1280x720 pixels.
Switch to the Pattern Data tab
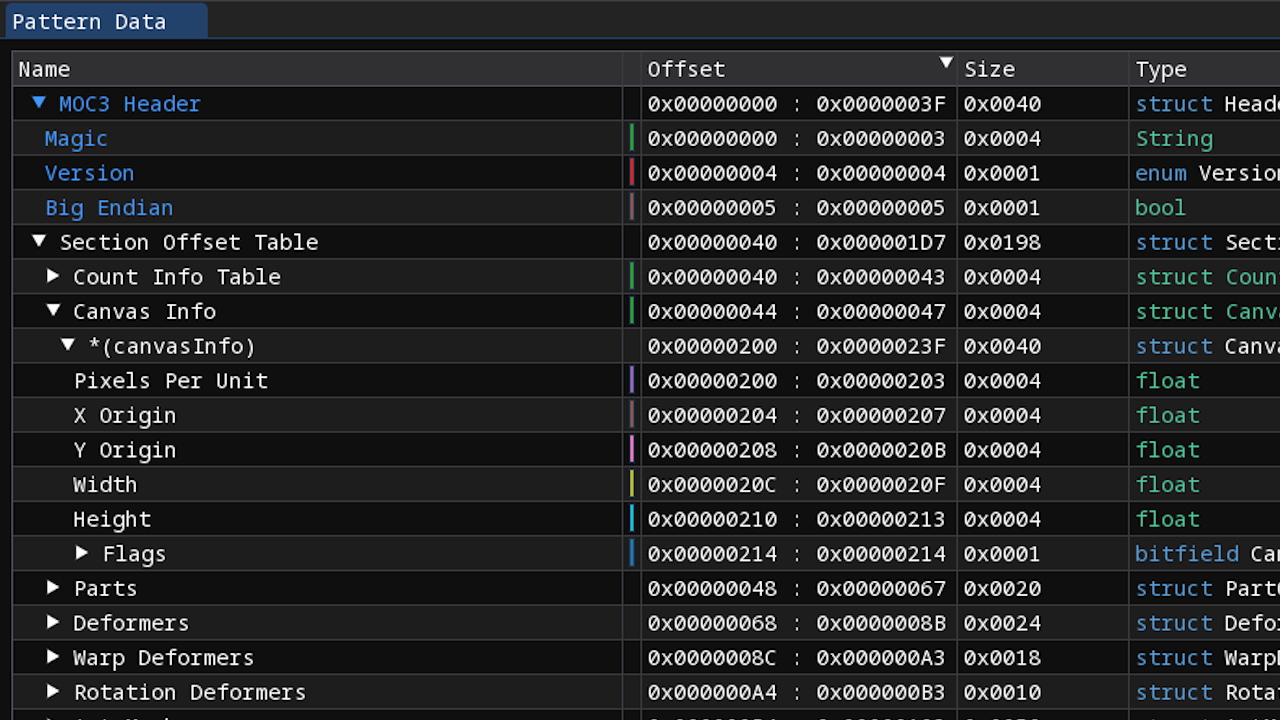click(90, 21)
